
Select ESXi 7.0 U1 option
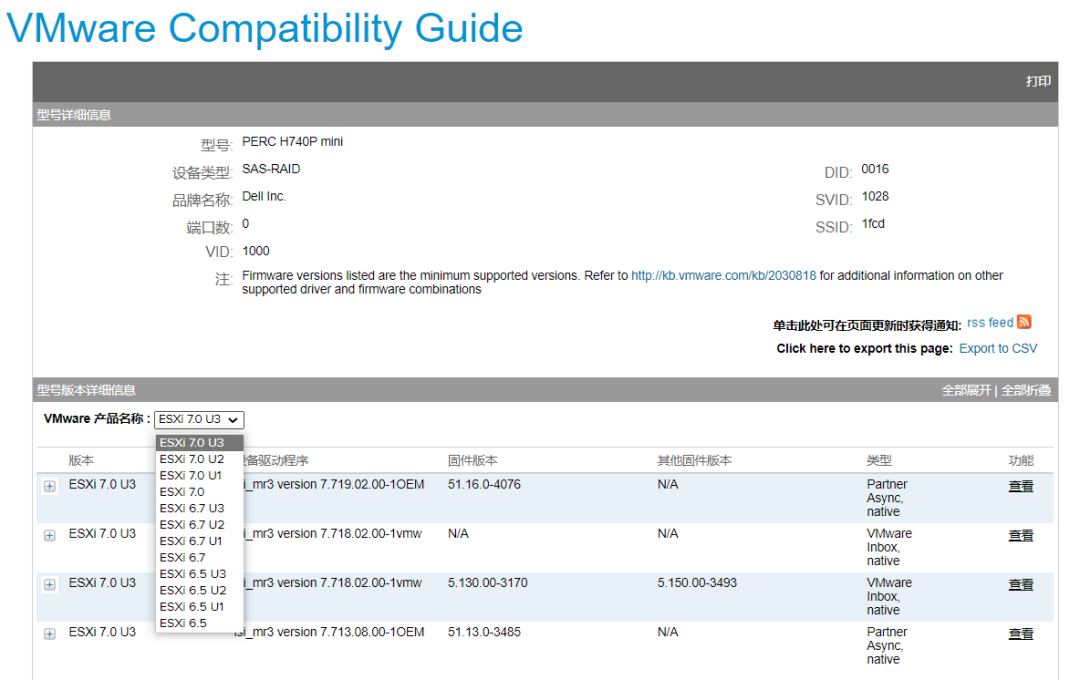pos(200,475)
